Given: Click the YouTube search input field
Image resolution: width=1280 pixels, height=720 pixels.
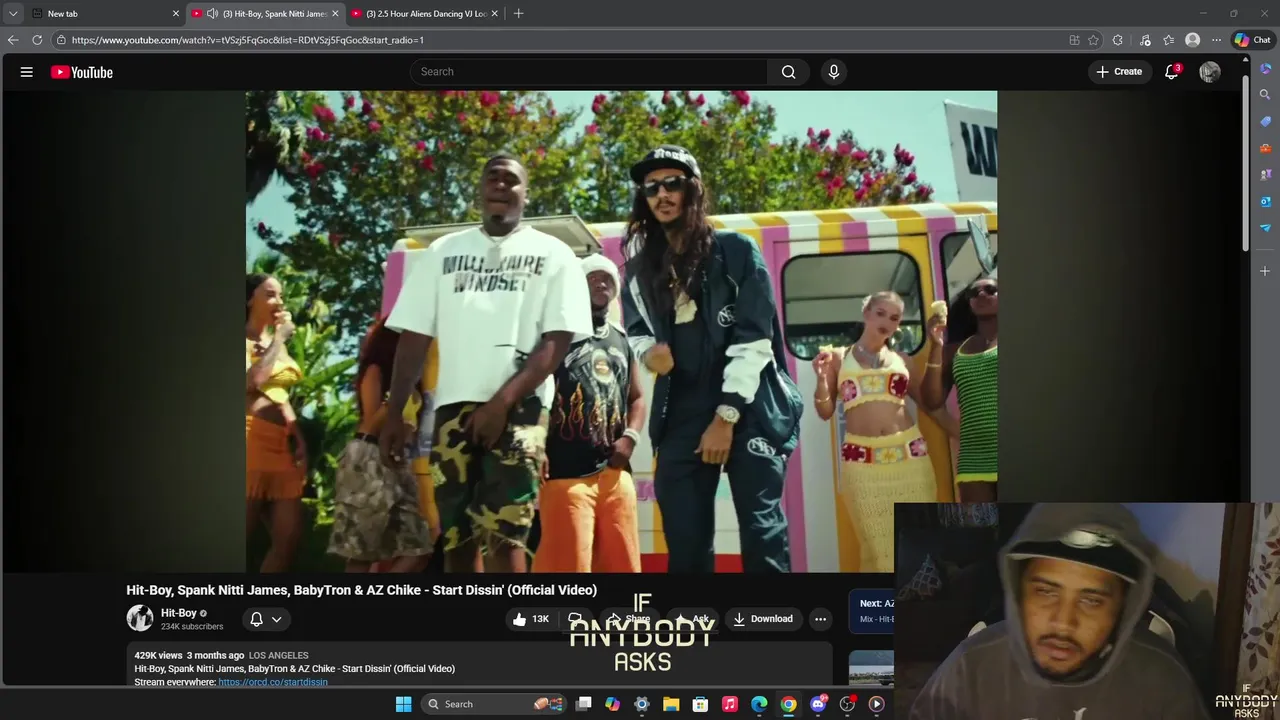Looking at the screenshot, I should 590,72.
